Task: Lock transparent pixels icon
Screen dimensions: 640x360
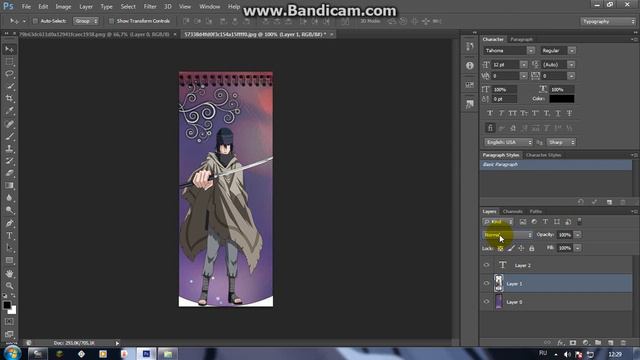Action: click(500, 248)
